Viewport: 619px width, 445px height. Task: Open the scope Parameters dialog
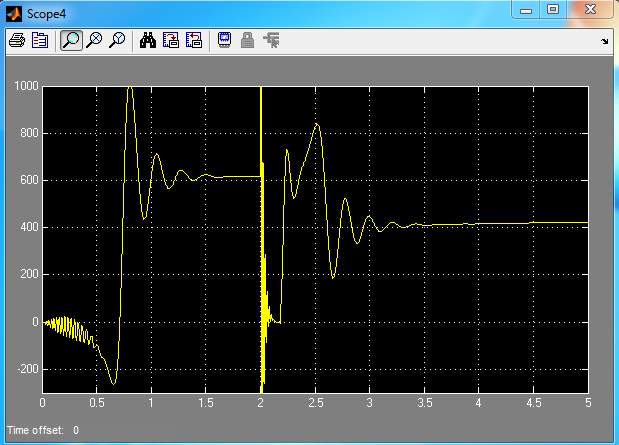[x=40, y=41]
